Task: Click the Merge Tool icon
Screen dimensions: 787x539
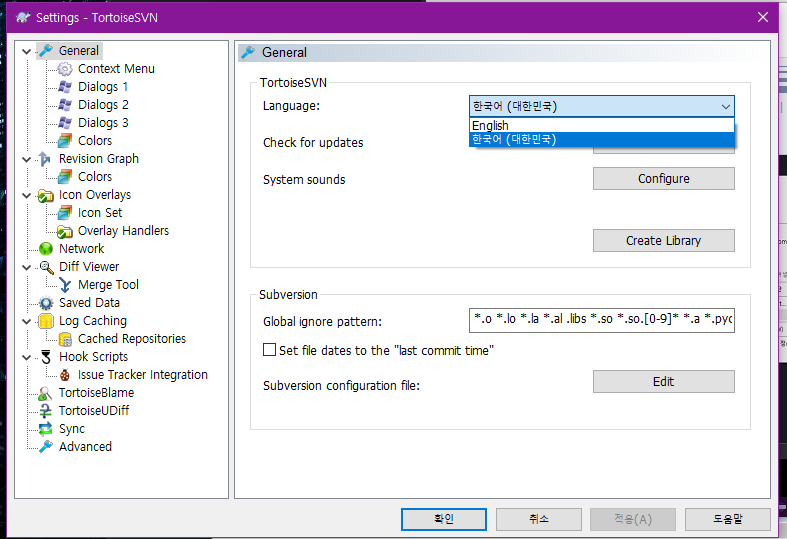Action: pyautogui.click(x=65, y=285)
